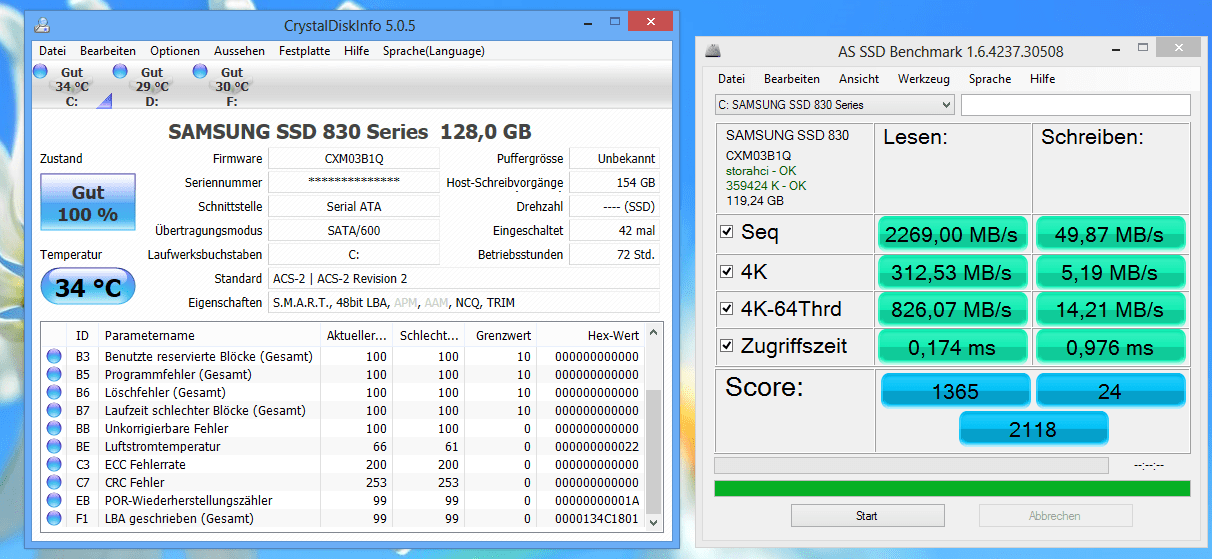Open Sprache menu in AS SSD Benchmark
Screen dimensions: 1212x559
989,79
